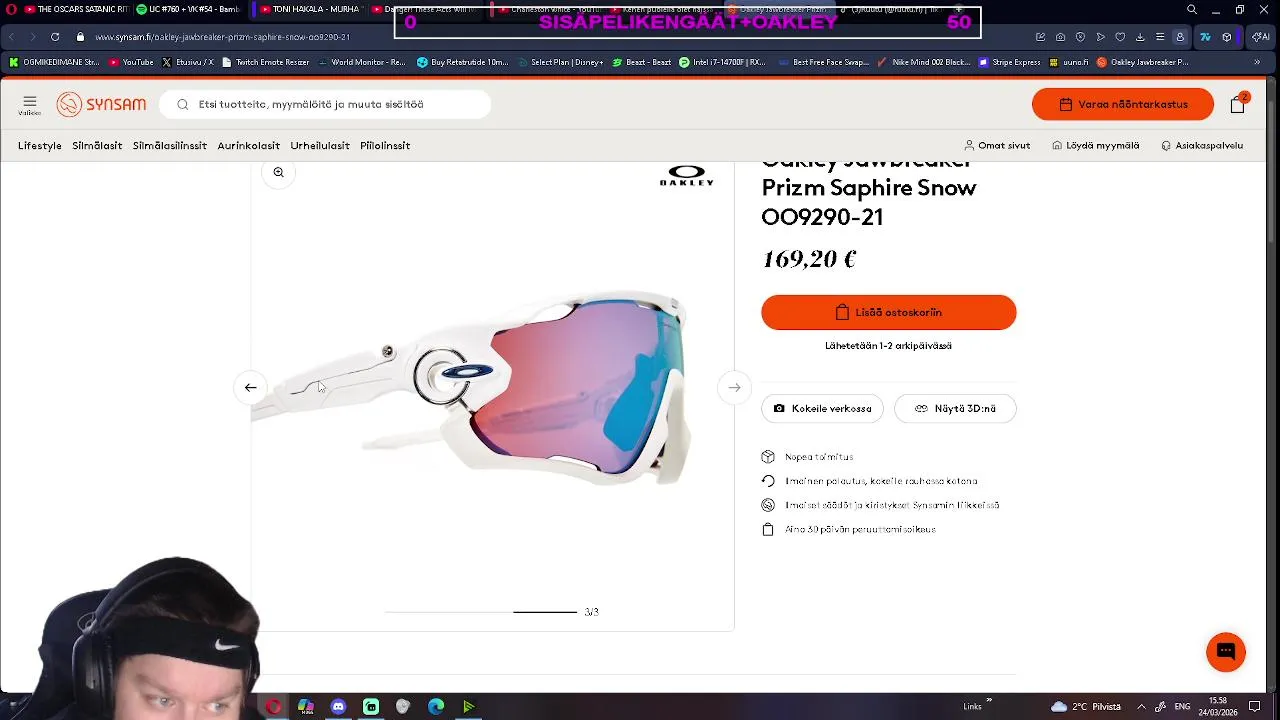The width and height of the screenshot is (1280, 720).
Task: Open the orange chat support bubble
Action: coord(1226,652)
